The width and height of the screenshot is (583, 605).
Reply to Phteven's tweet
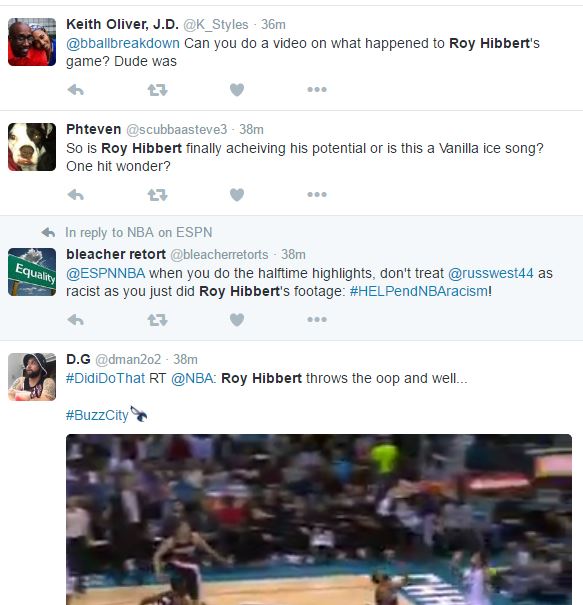pyautogui.click(x=76, y=195)
